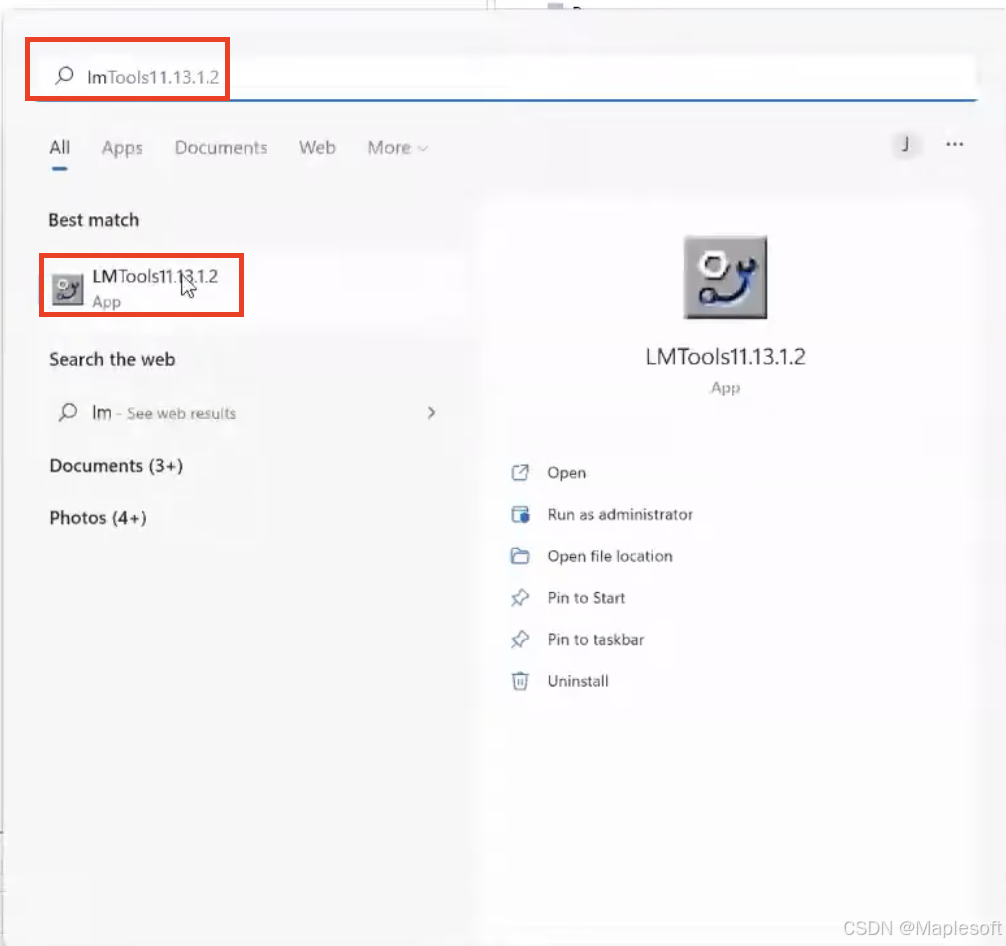Open the user account J avatar

905,145
